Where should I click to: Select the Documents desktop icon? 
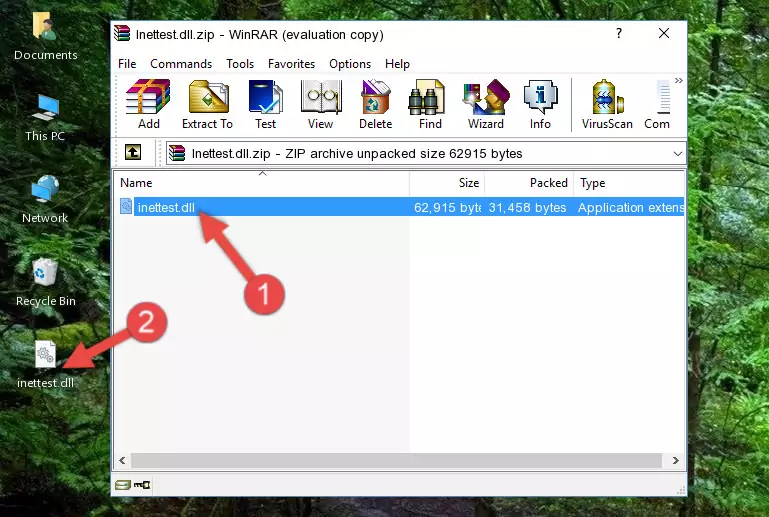(45, 37)
